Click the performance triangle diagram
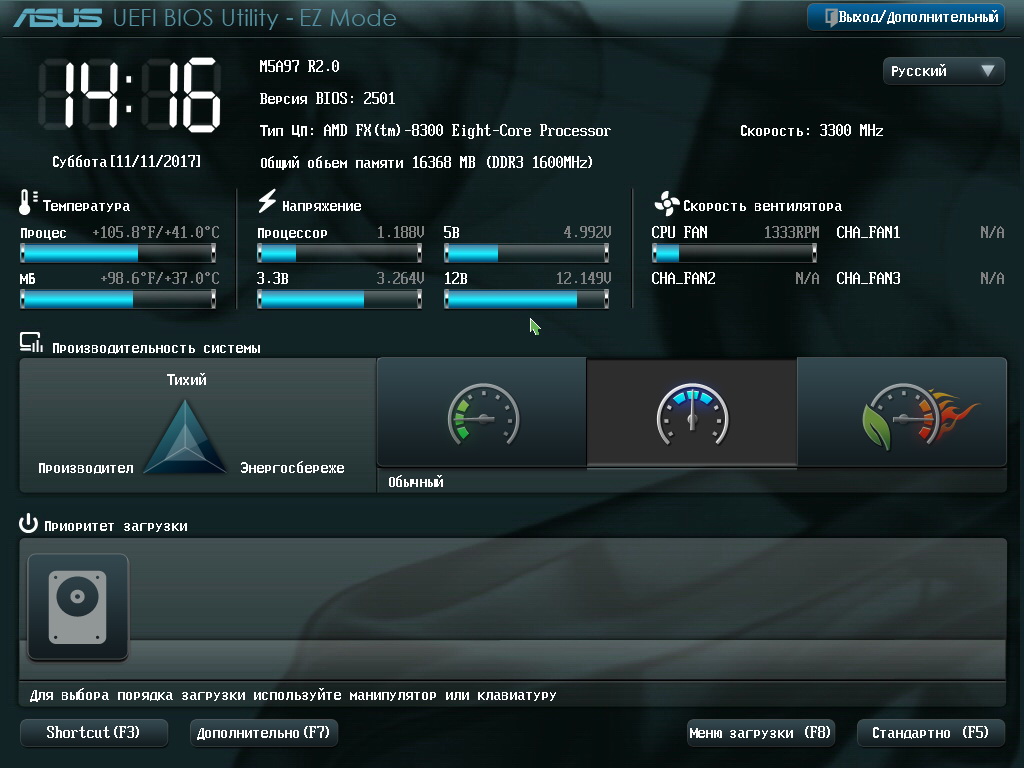Image resolution: width=1024 pixels, height=768 pixels. (185, 436)
